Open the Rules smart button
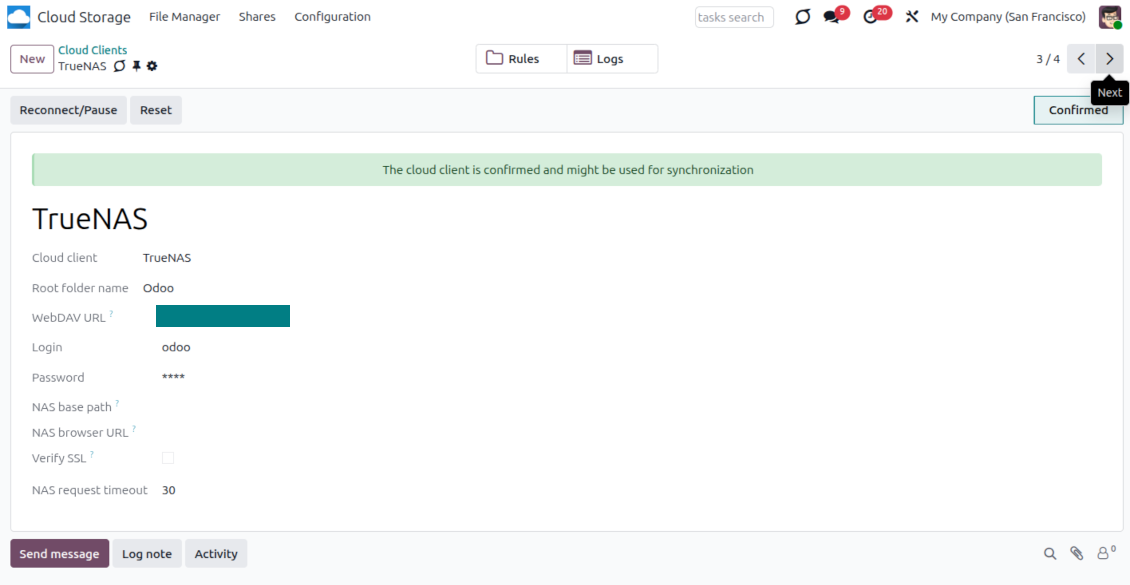The height and width of the screenshot is (585, 1130). tap(522, 59)
